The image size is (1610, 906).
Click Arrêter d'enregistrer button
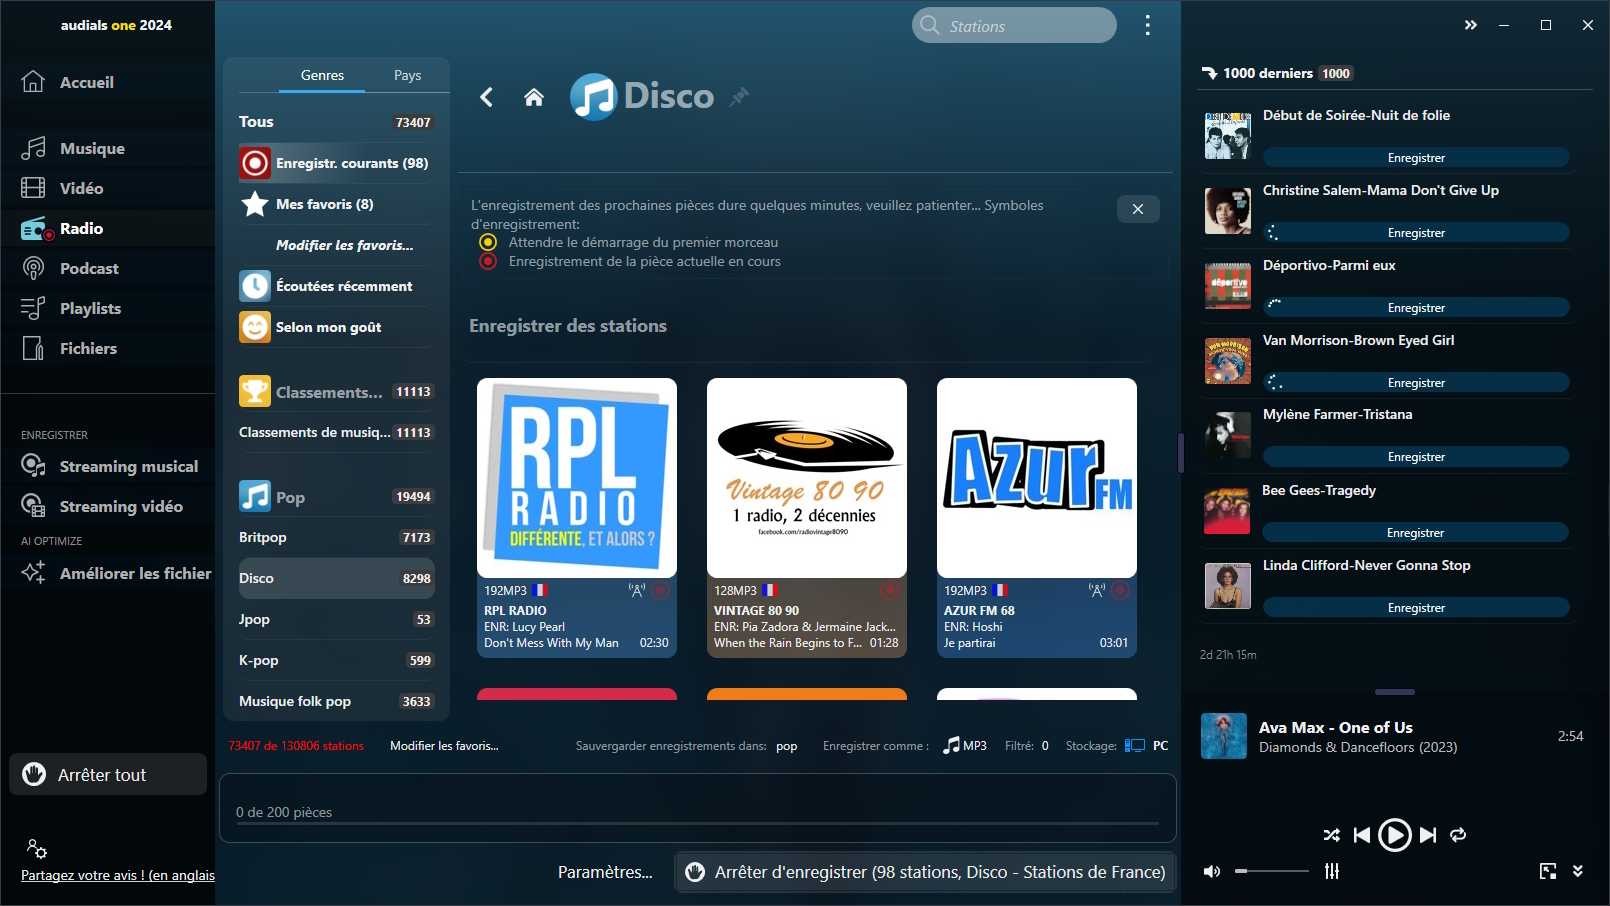click(x=925, y=872)
